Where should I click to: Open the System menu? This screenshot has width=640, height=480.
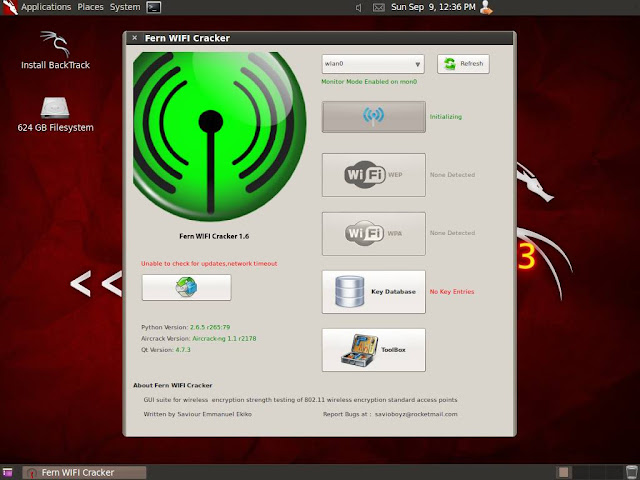click(x=125, y=7)
